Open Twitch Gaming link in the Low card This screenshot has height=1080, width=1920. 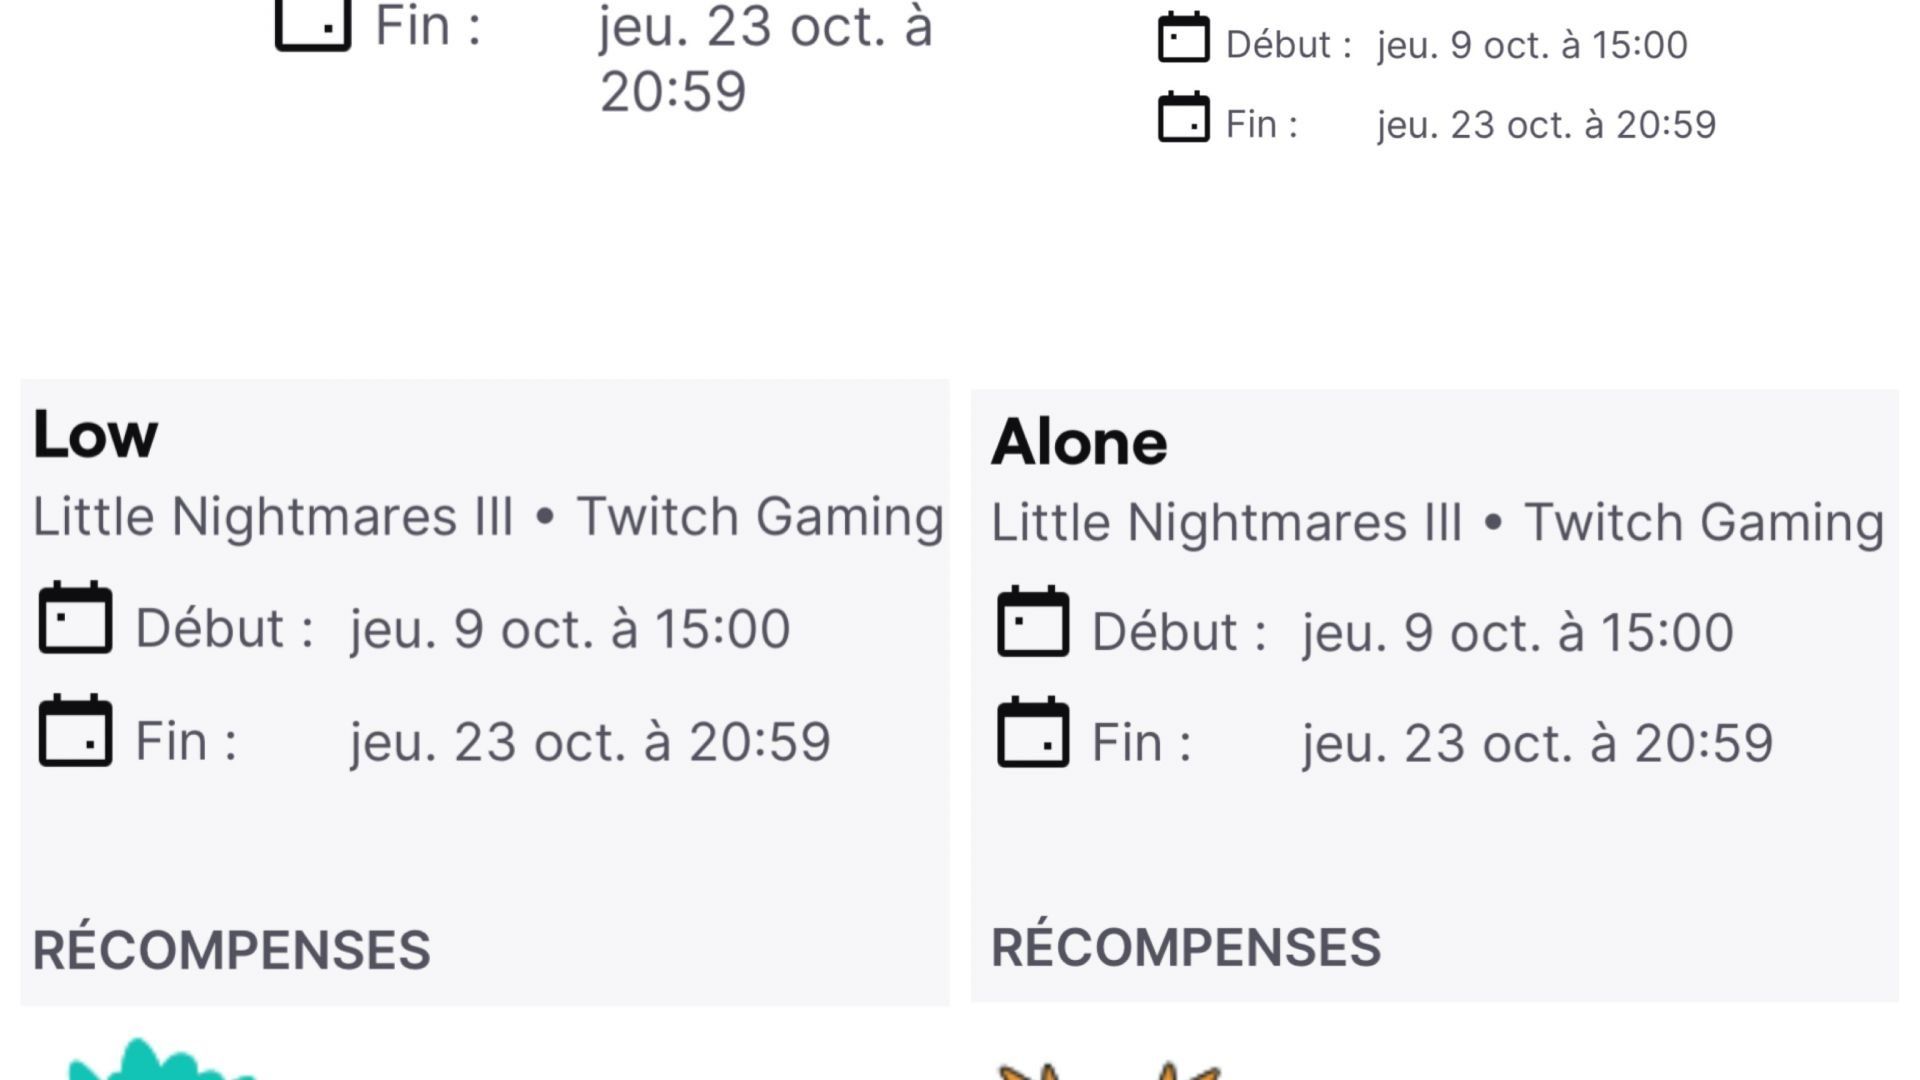point(760,517)
